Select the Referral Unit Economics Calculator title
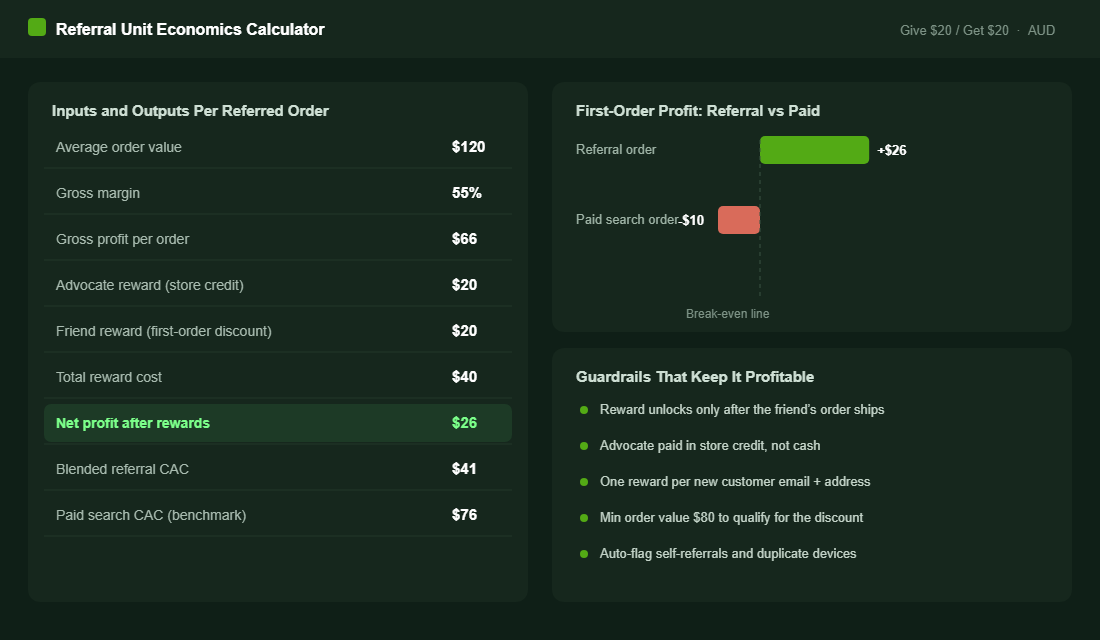The width and height of the screenshot is (1100, 640). (190, 29)
